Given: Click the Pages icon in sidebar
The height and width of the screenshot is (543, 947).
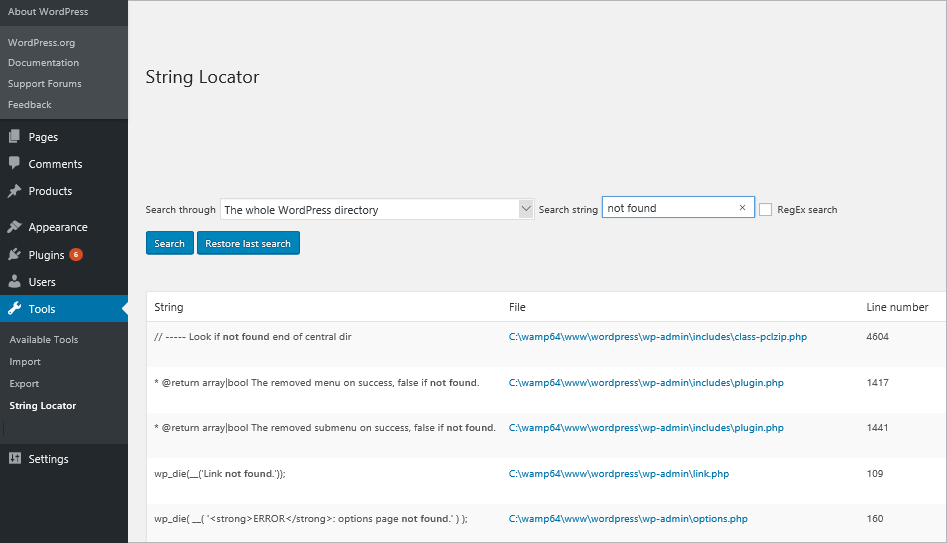Looking at the screenshot, I should 14,137.
